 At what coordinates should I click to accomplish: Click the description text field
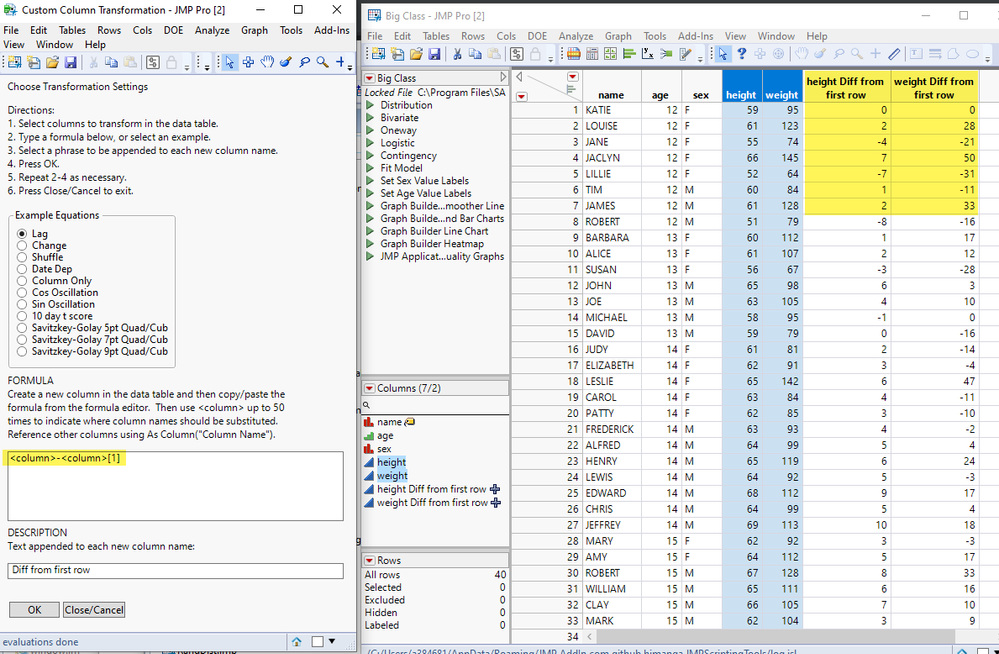point(175,571)
